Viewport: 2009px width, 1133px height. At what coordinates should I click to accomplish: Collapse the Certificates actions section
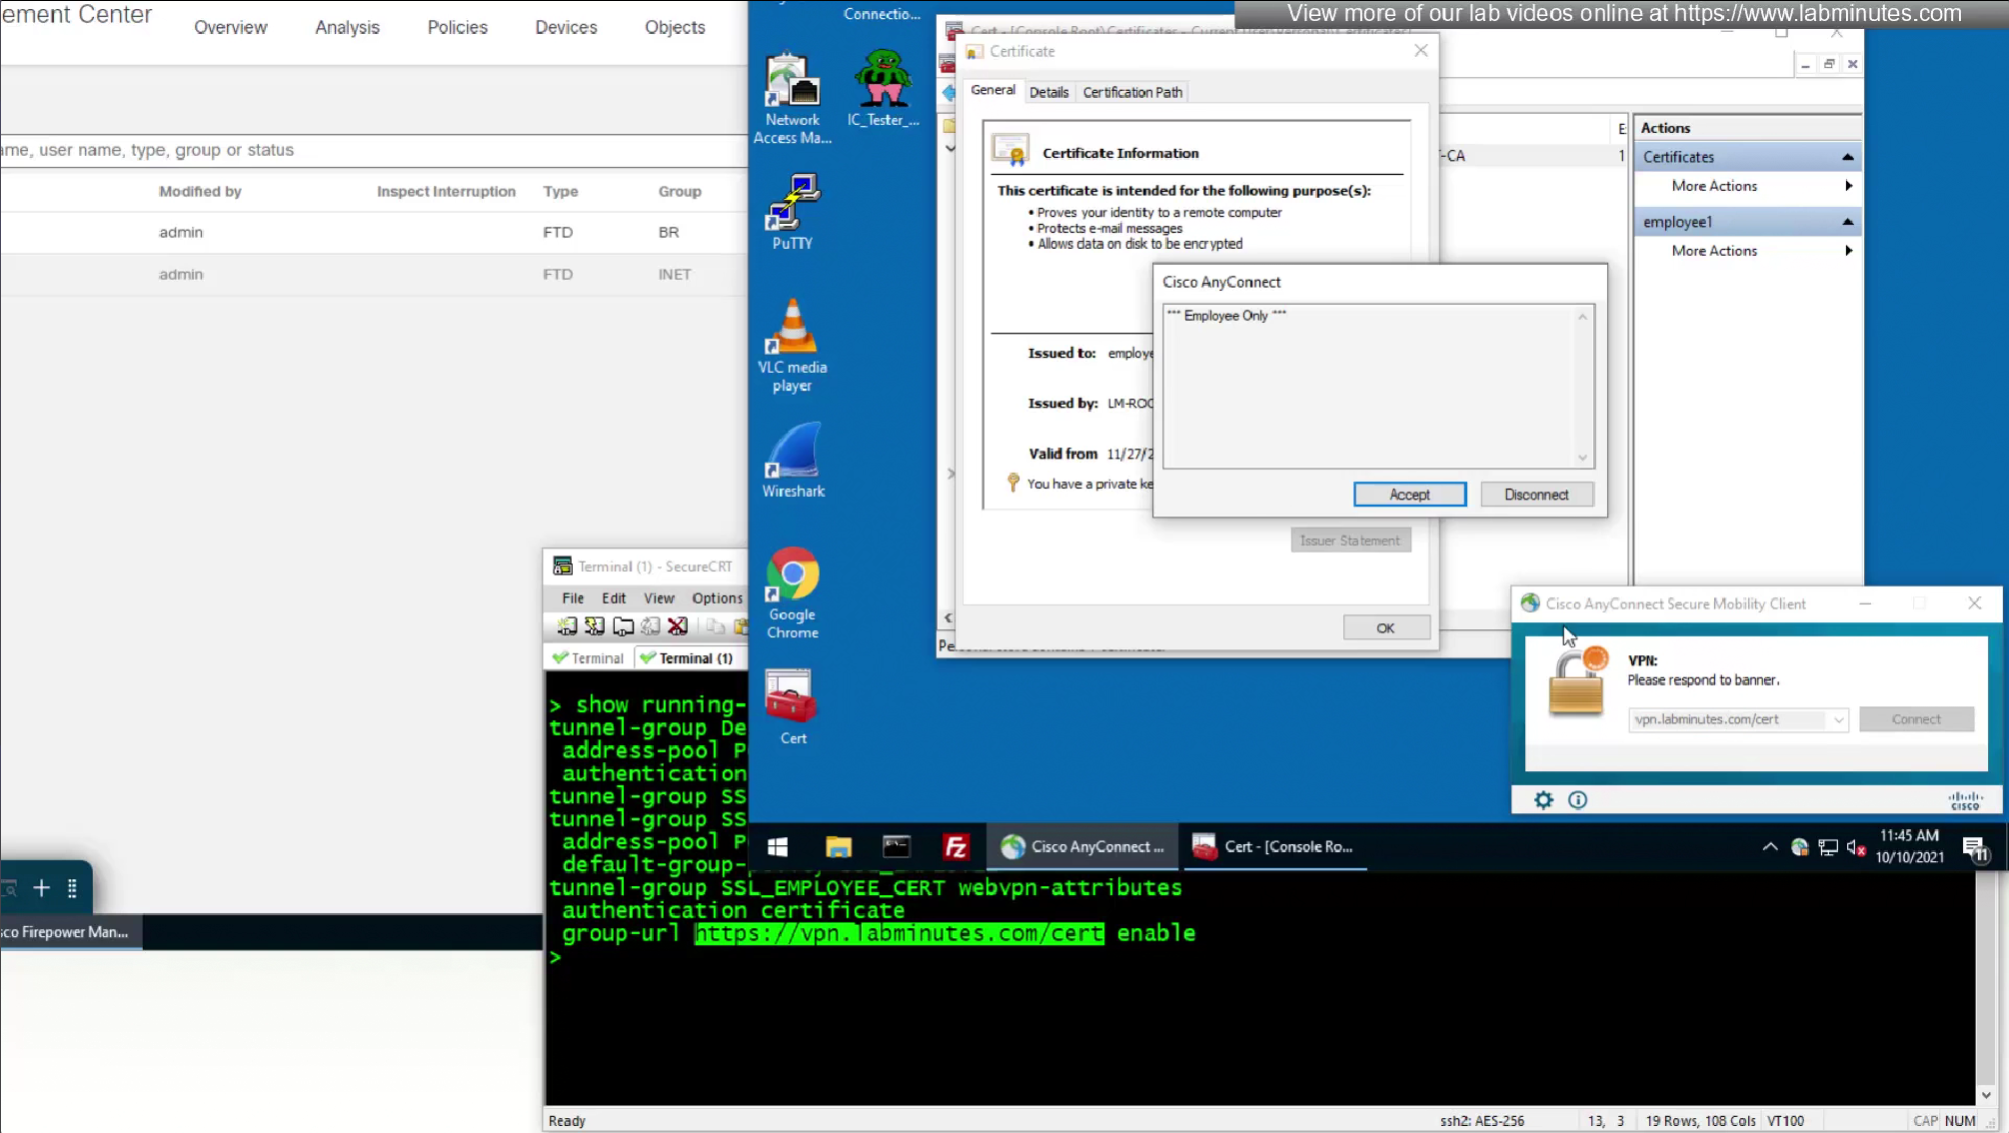[x=1847, y=157]
